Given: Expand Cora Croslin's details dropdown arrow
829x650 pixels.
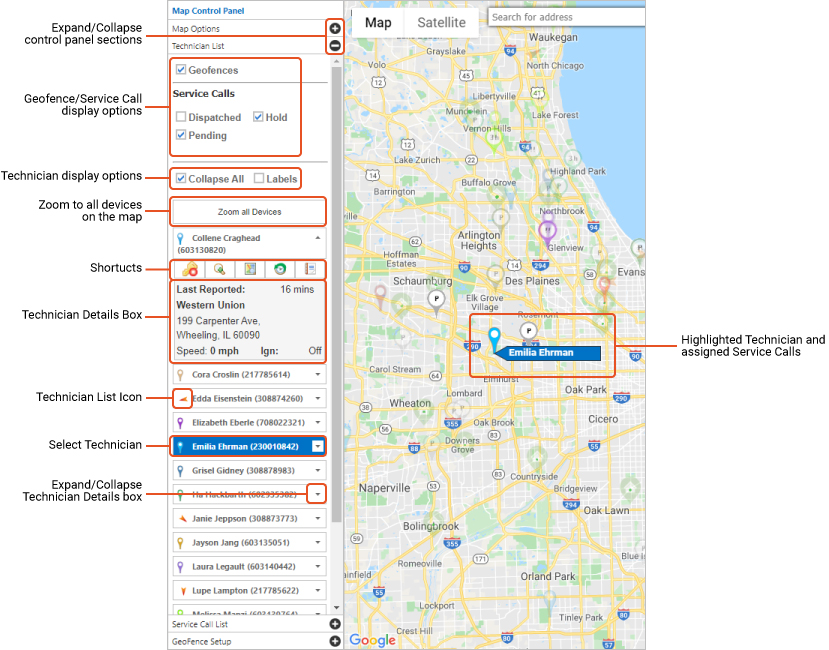Looking at the screenshot, I should click(x=318, y=374).
